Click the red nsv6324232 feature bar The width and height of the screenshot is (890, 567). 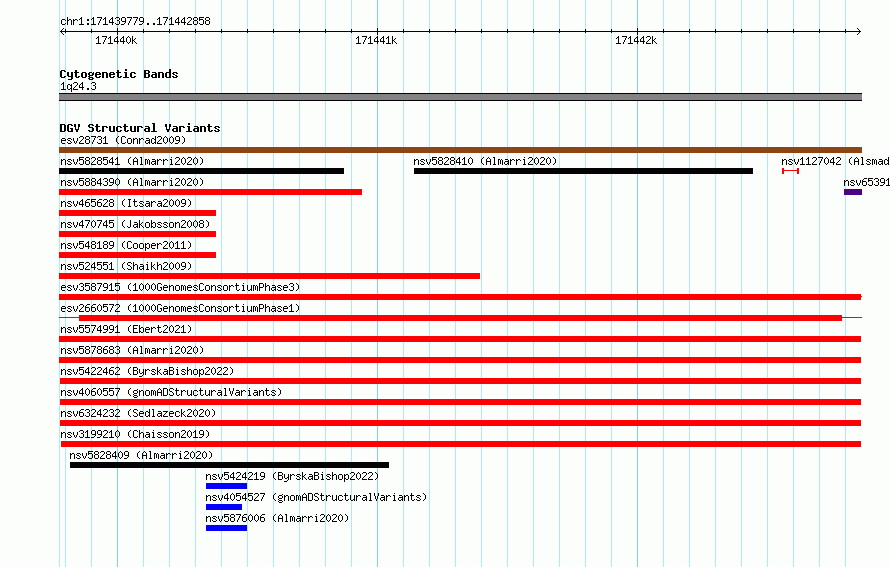point(460,423)
